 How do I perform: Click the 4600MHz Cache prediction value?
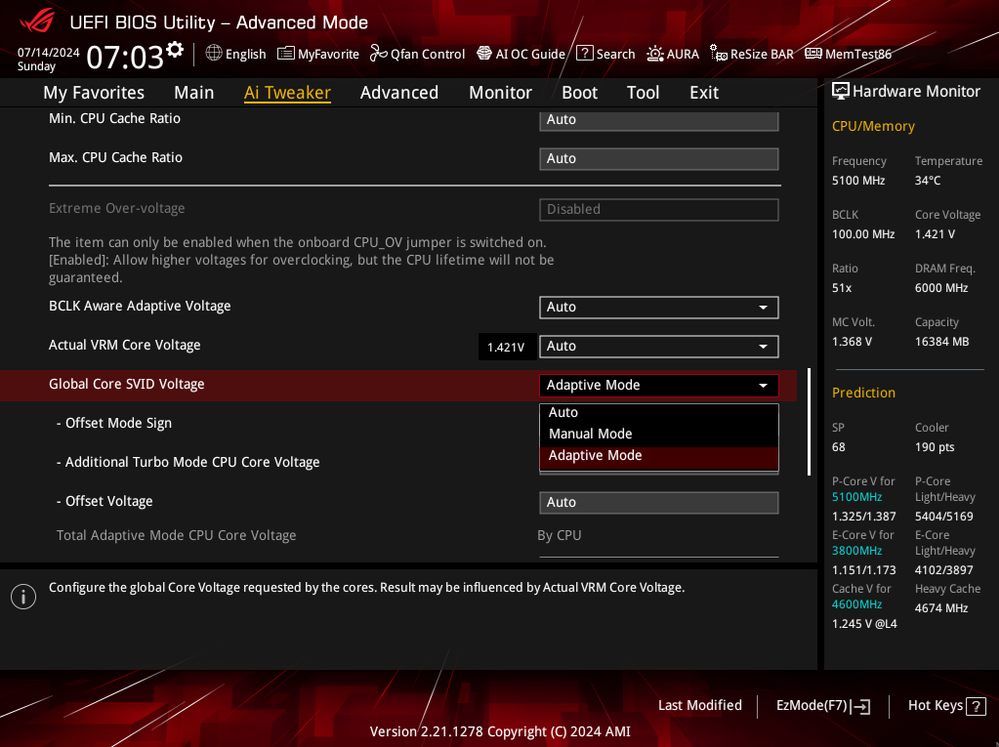857,604
